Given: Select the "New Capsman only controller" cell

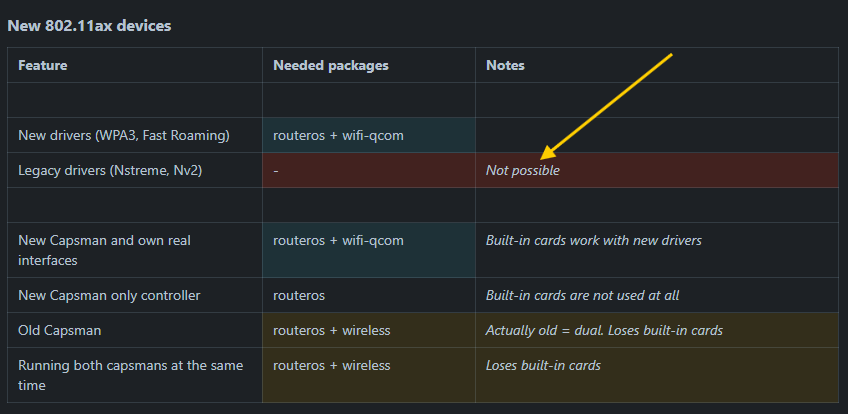Looking at the screenshot, I should [109, 295].
